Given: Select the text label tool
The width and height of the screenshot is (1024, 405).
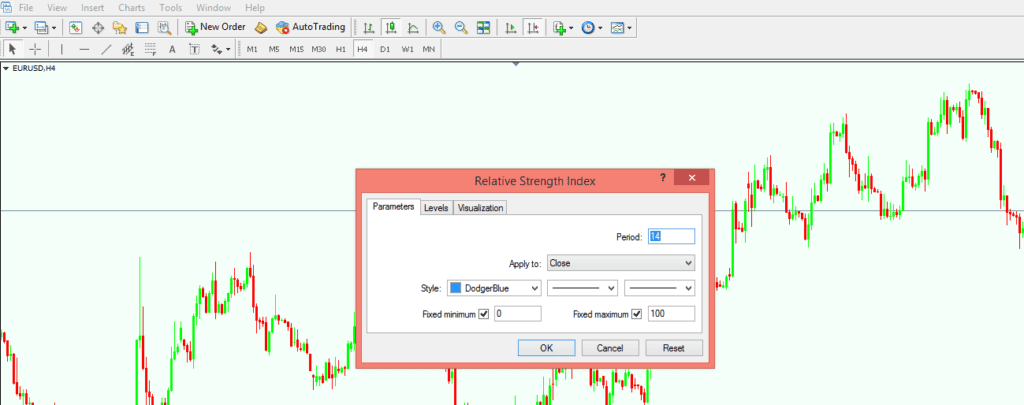Looking at the screenshot, I should 172,49.
